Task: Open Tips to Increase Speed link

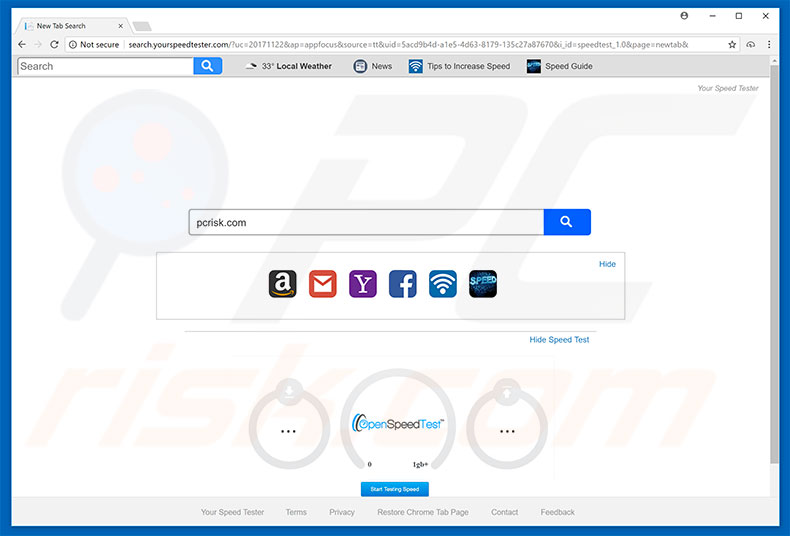Action: tap(468, 66)
